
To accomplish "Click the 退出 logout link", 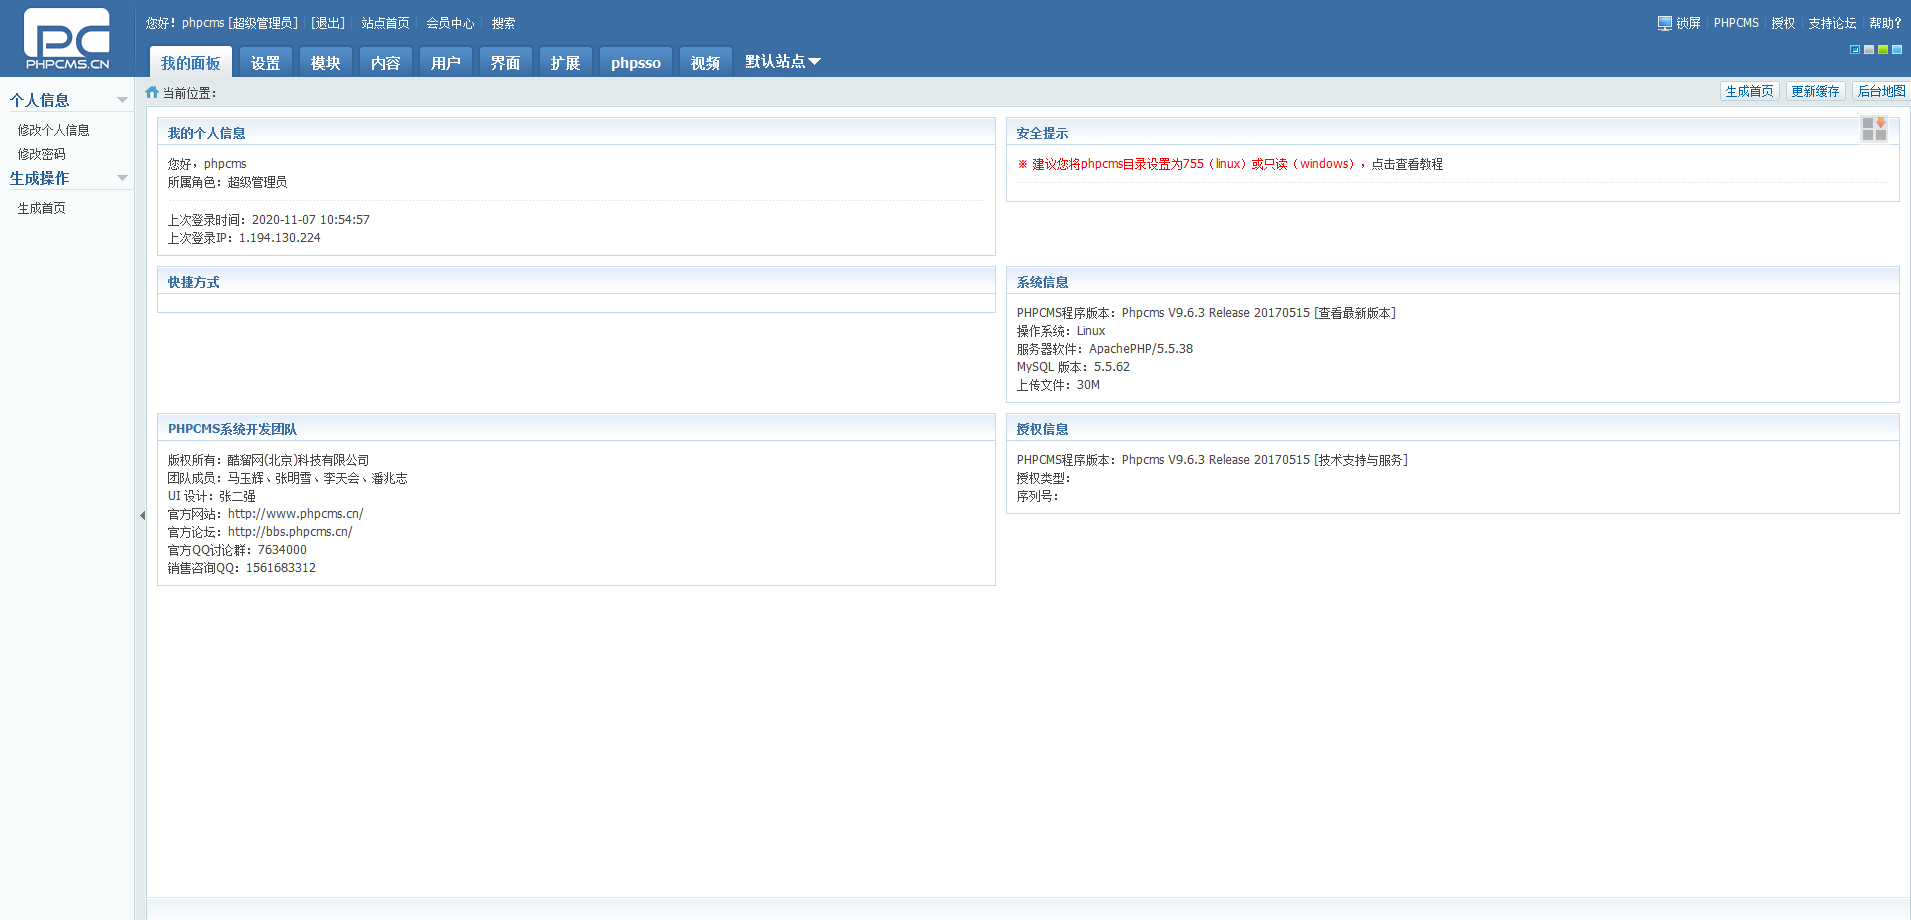I will pos(328,23).
